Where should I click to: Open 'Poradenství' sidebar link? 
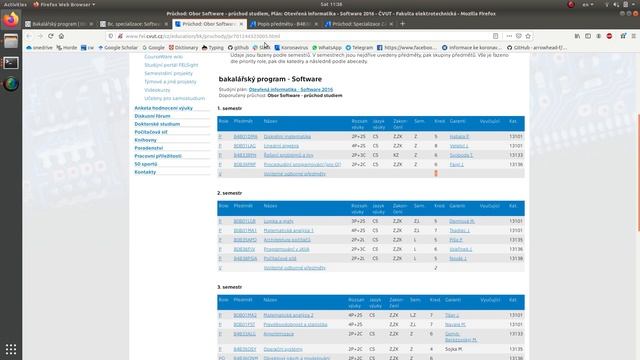[x=149, y=148]
